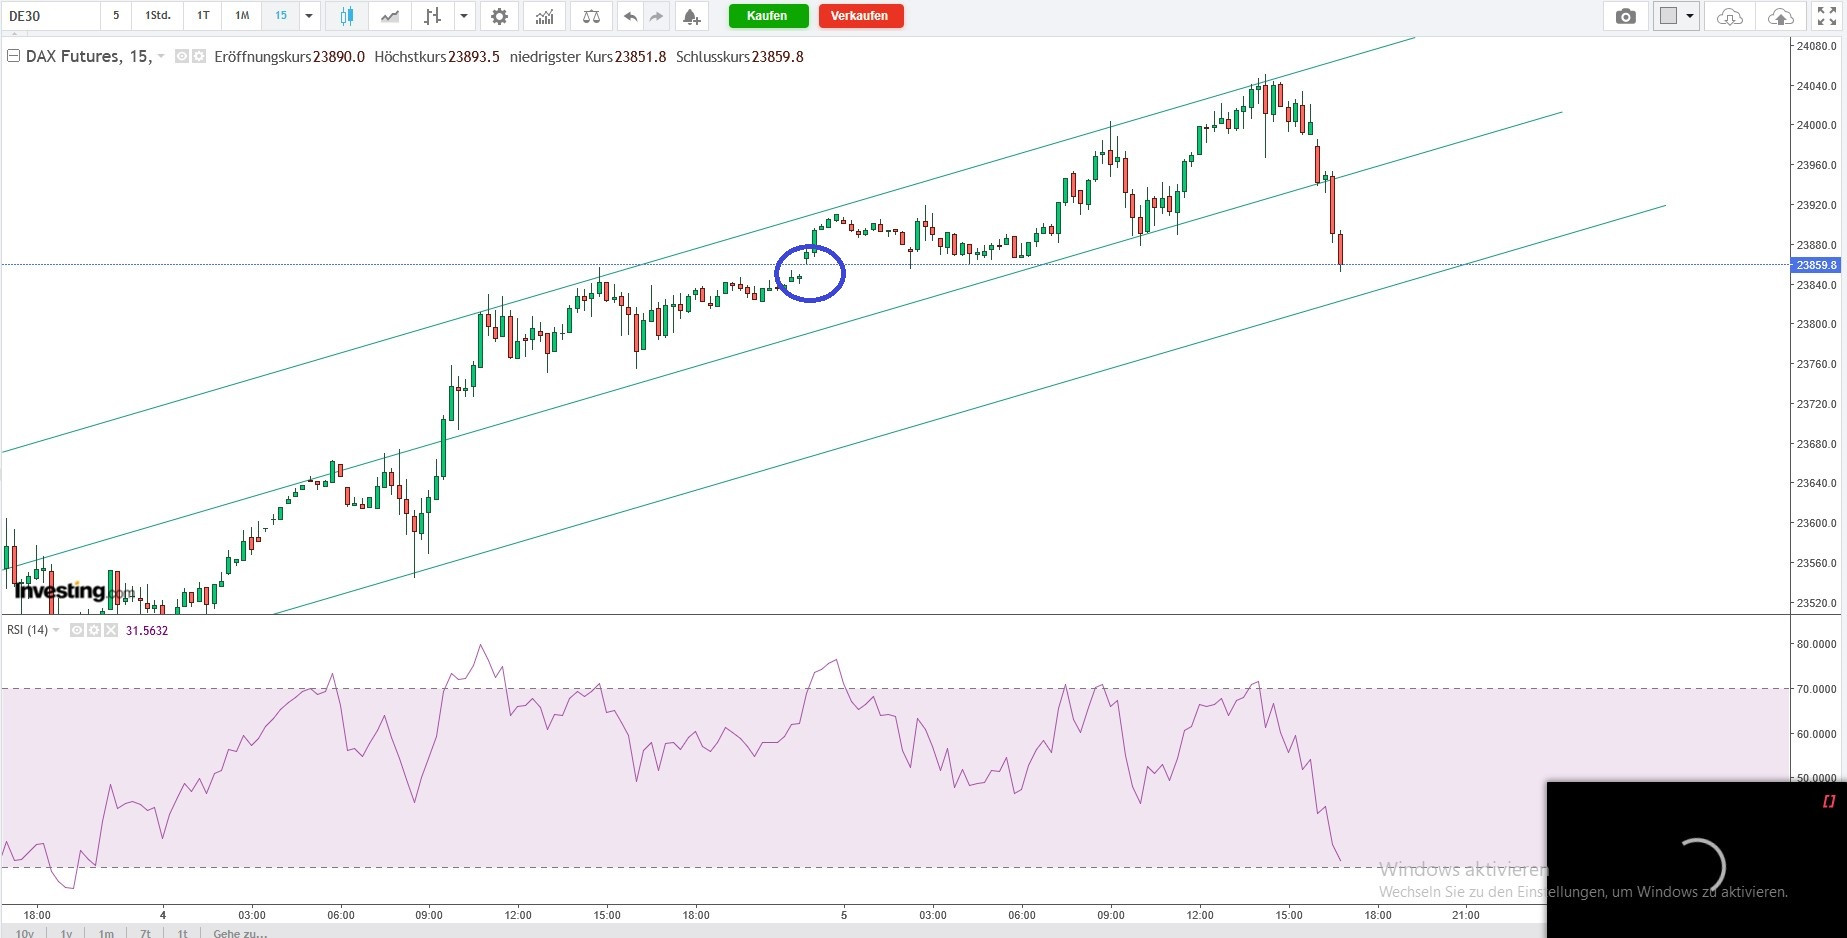The height and width of the screenshot is (938, 1847).
Task: Open the timeframe interval dropdown arrow
Action: (309, 16)
